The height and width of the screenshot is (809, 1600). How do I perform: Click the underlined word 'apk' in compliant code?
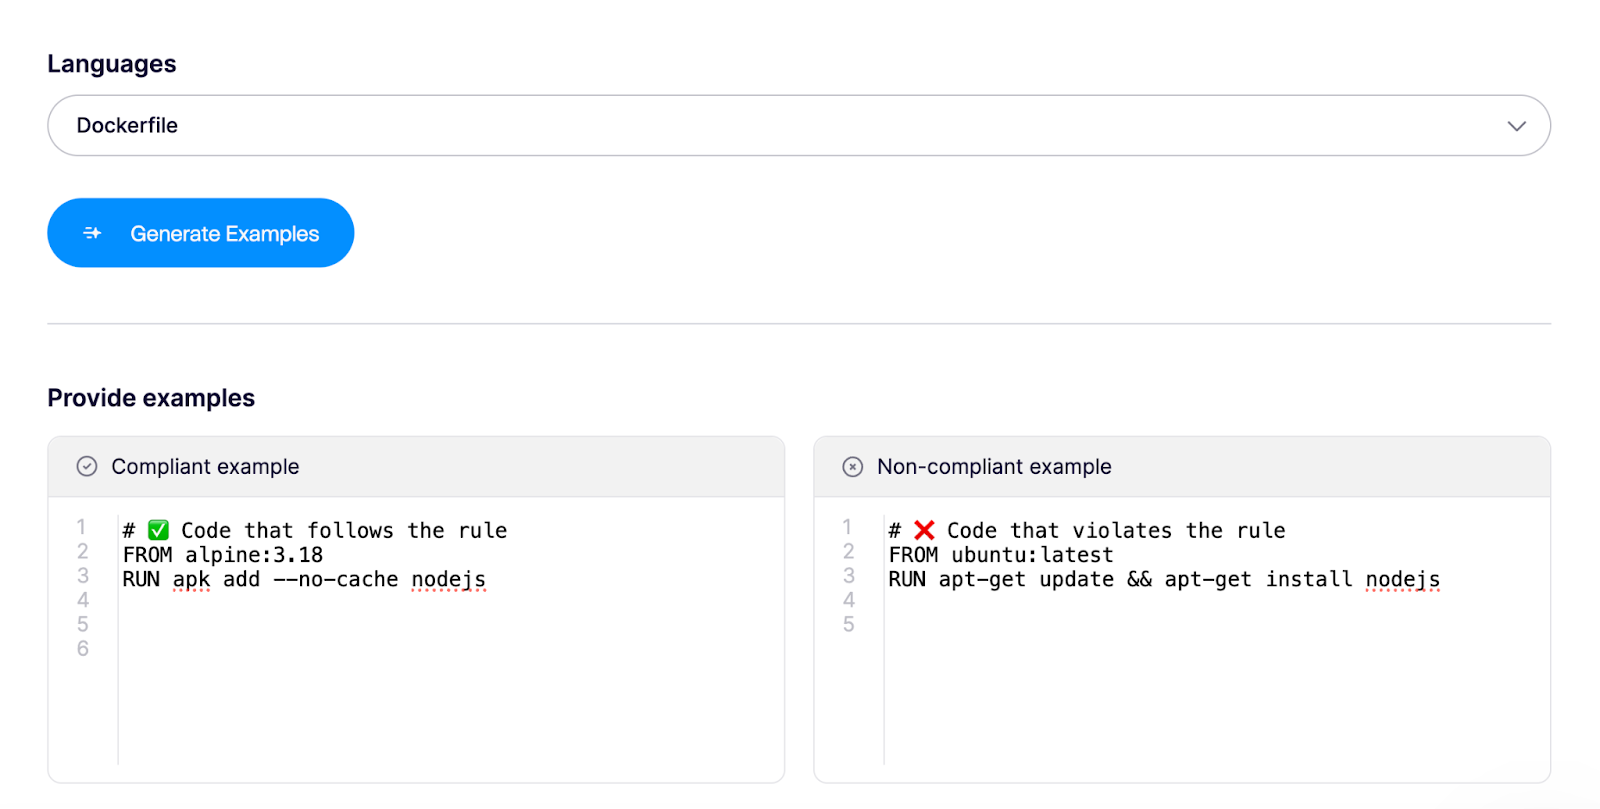[x=191, y=580]
